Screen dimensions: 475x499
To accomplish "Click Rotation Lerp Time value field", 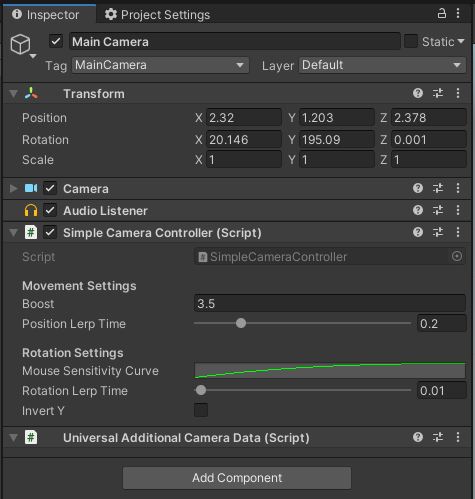I will click(x=441, y=390).
